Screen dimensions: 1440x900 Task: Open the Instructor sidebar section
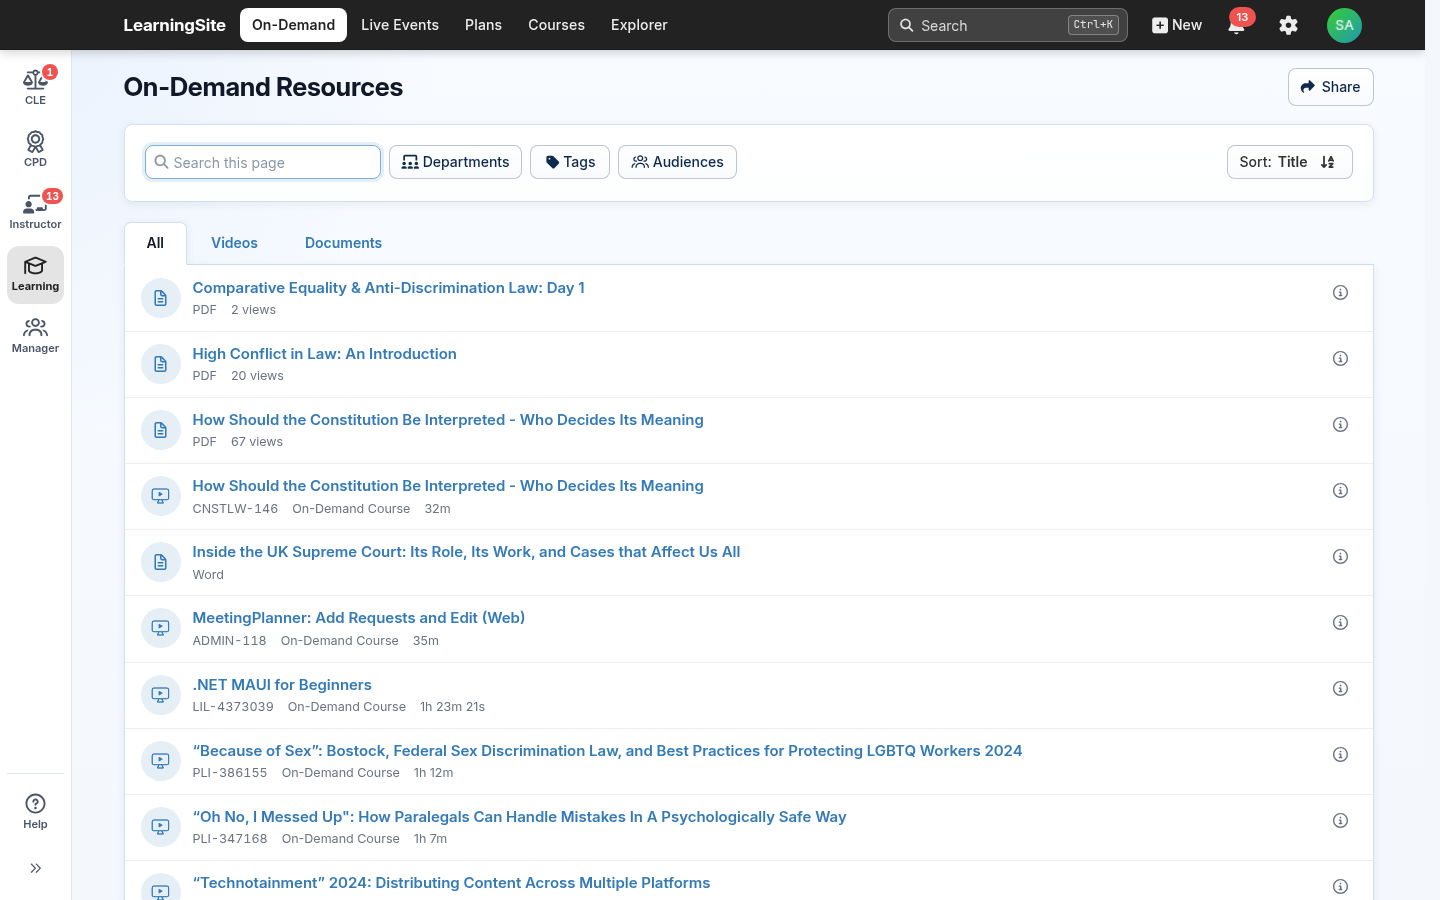[x=35, y=211]
